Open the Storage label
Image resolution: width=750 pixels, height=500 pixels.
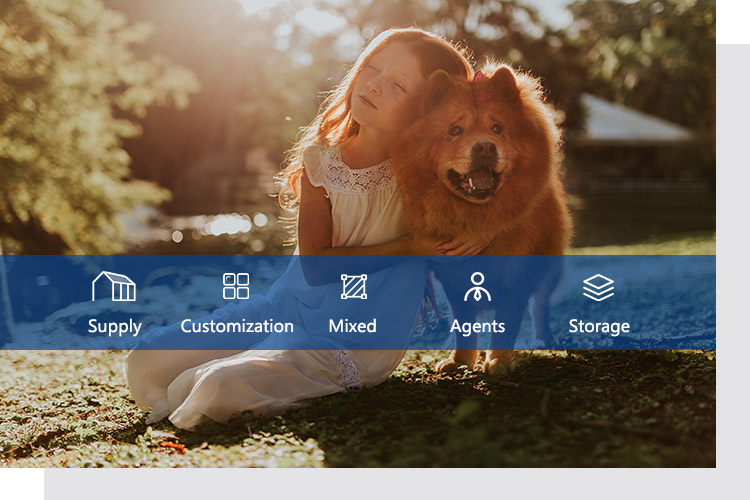[x=599, y=327]
